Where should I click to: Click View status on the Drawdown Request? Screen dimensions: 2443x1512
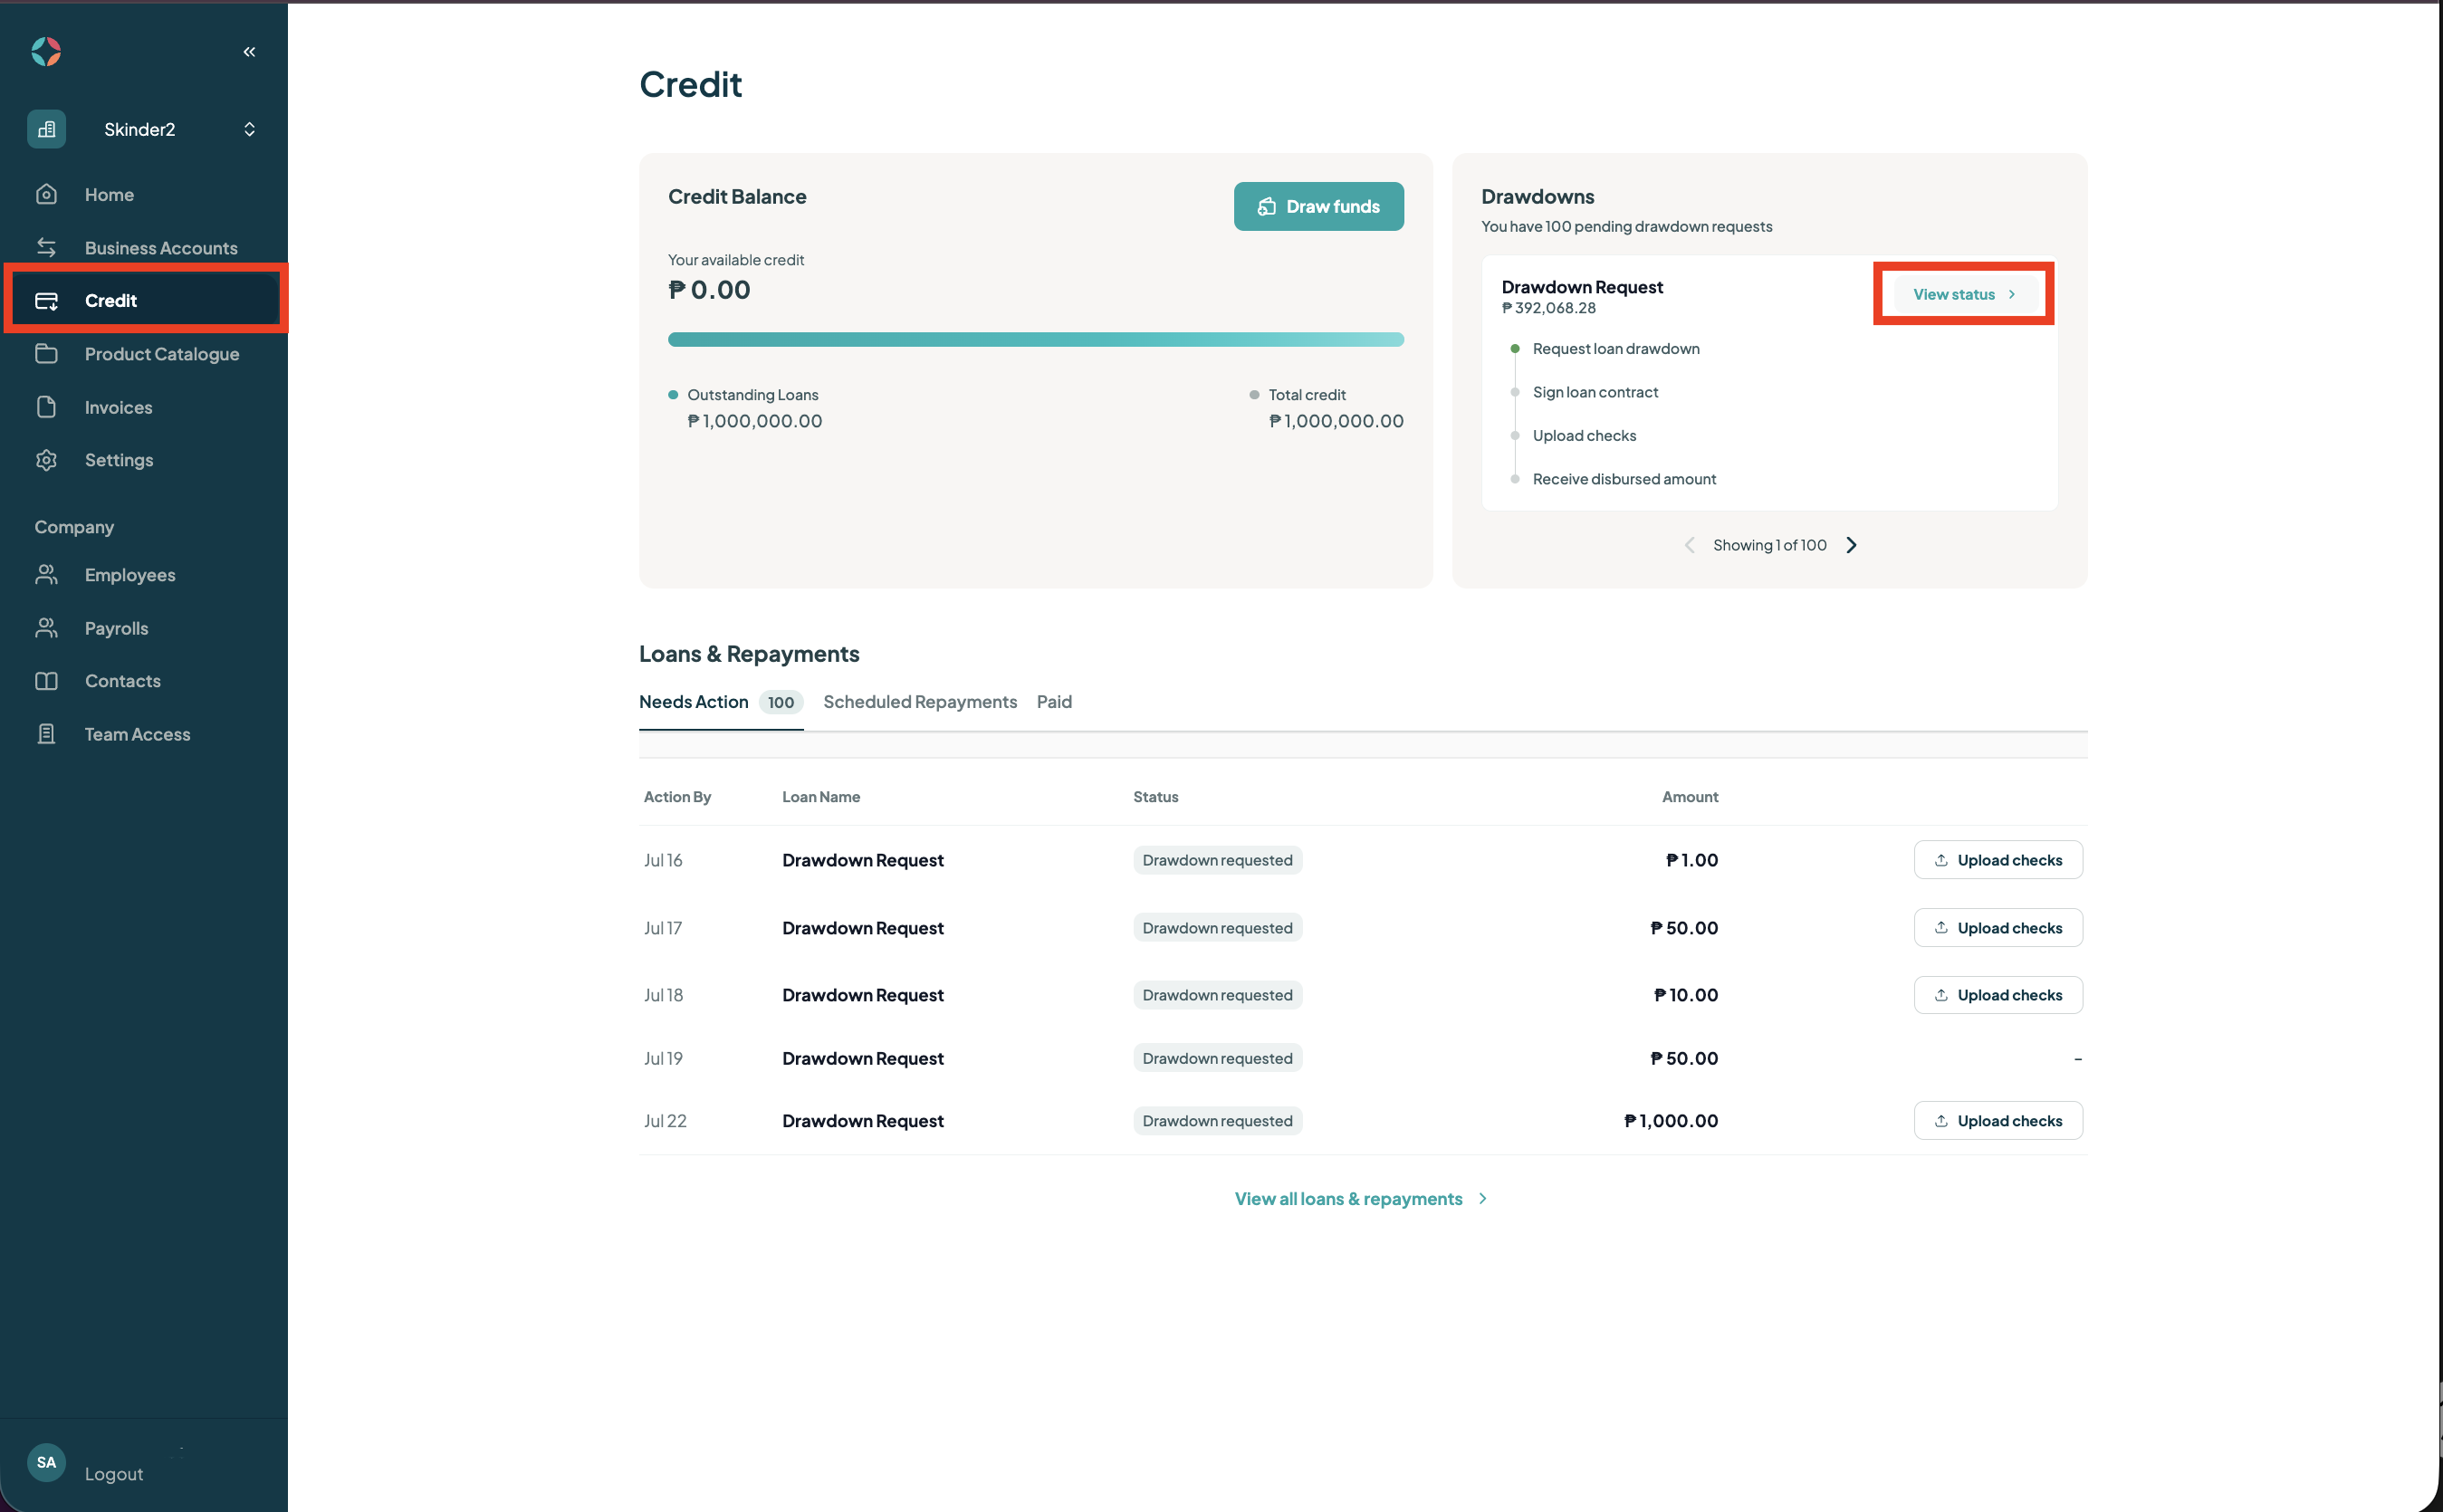point(1963,294)
